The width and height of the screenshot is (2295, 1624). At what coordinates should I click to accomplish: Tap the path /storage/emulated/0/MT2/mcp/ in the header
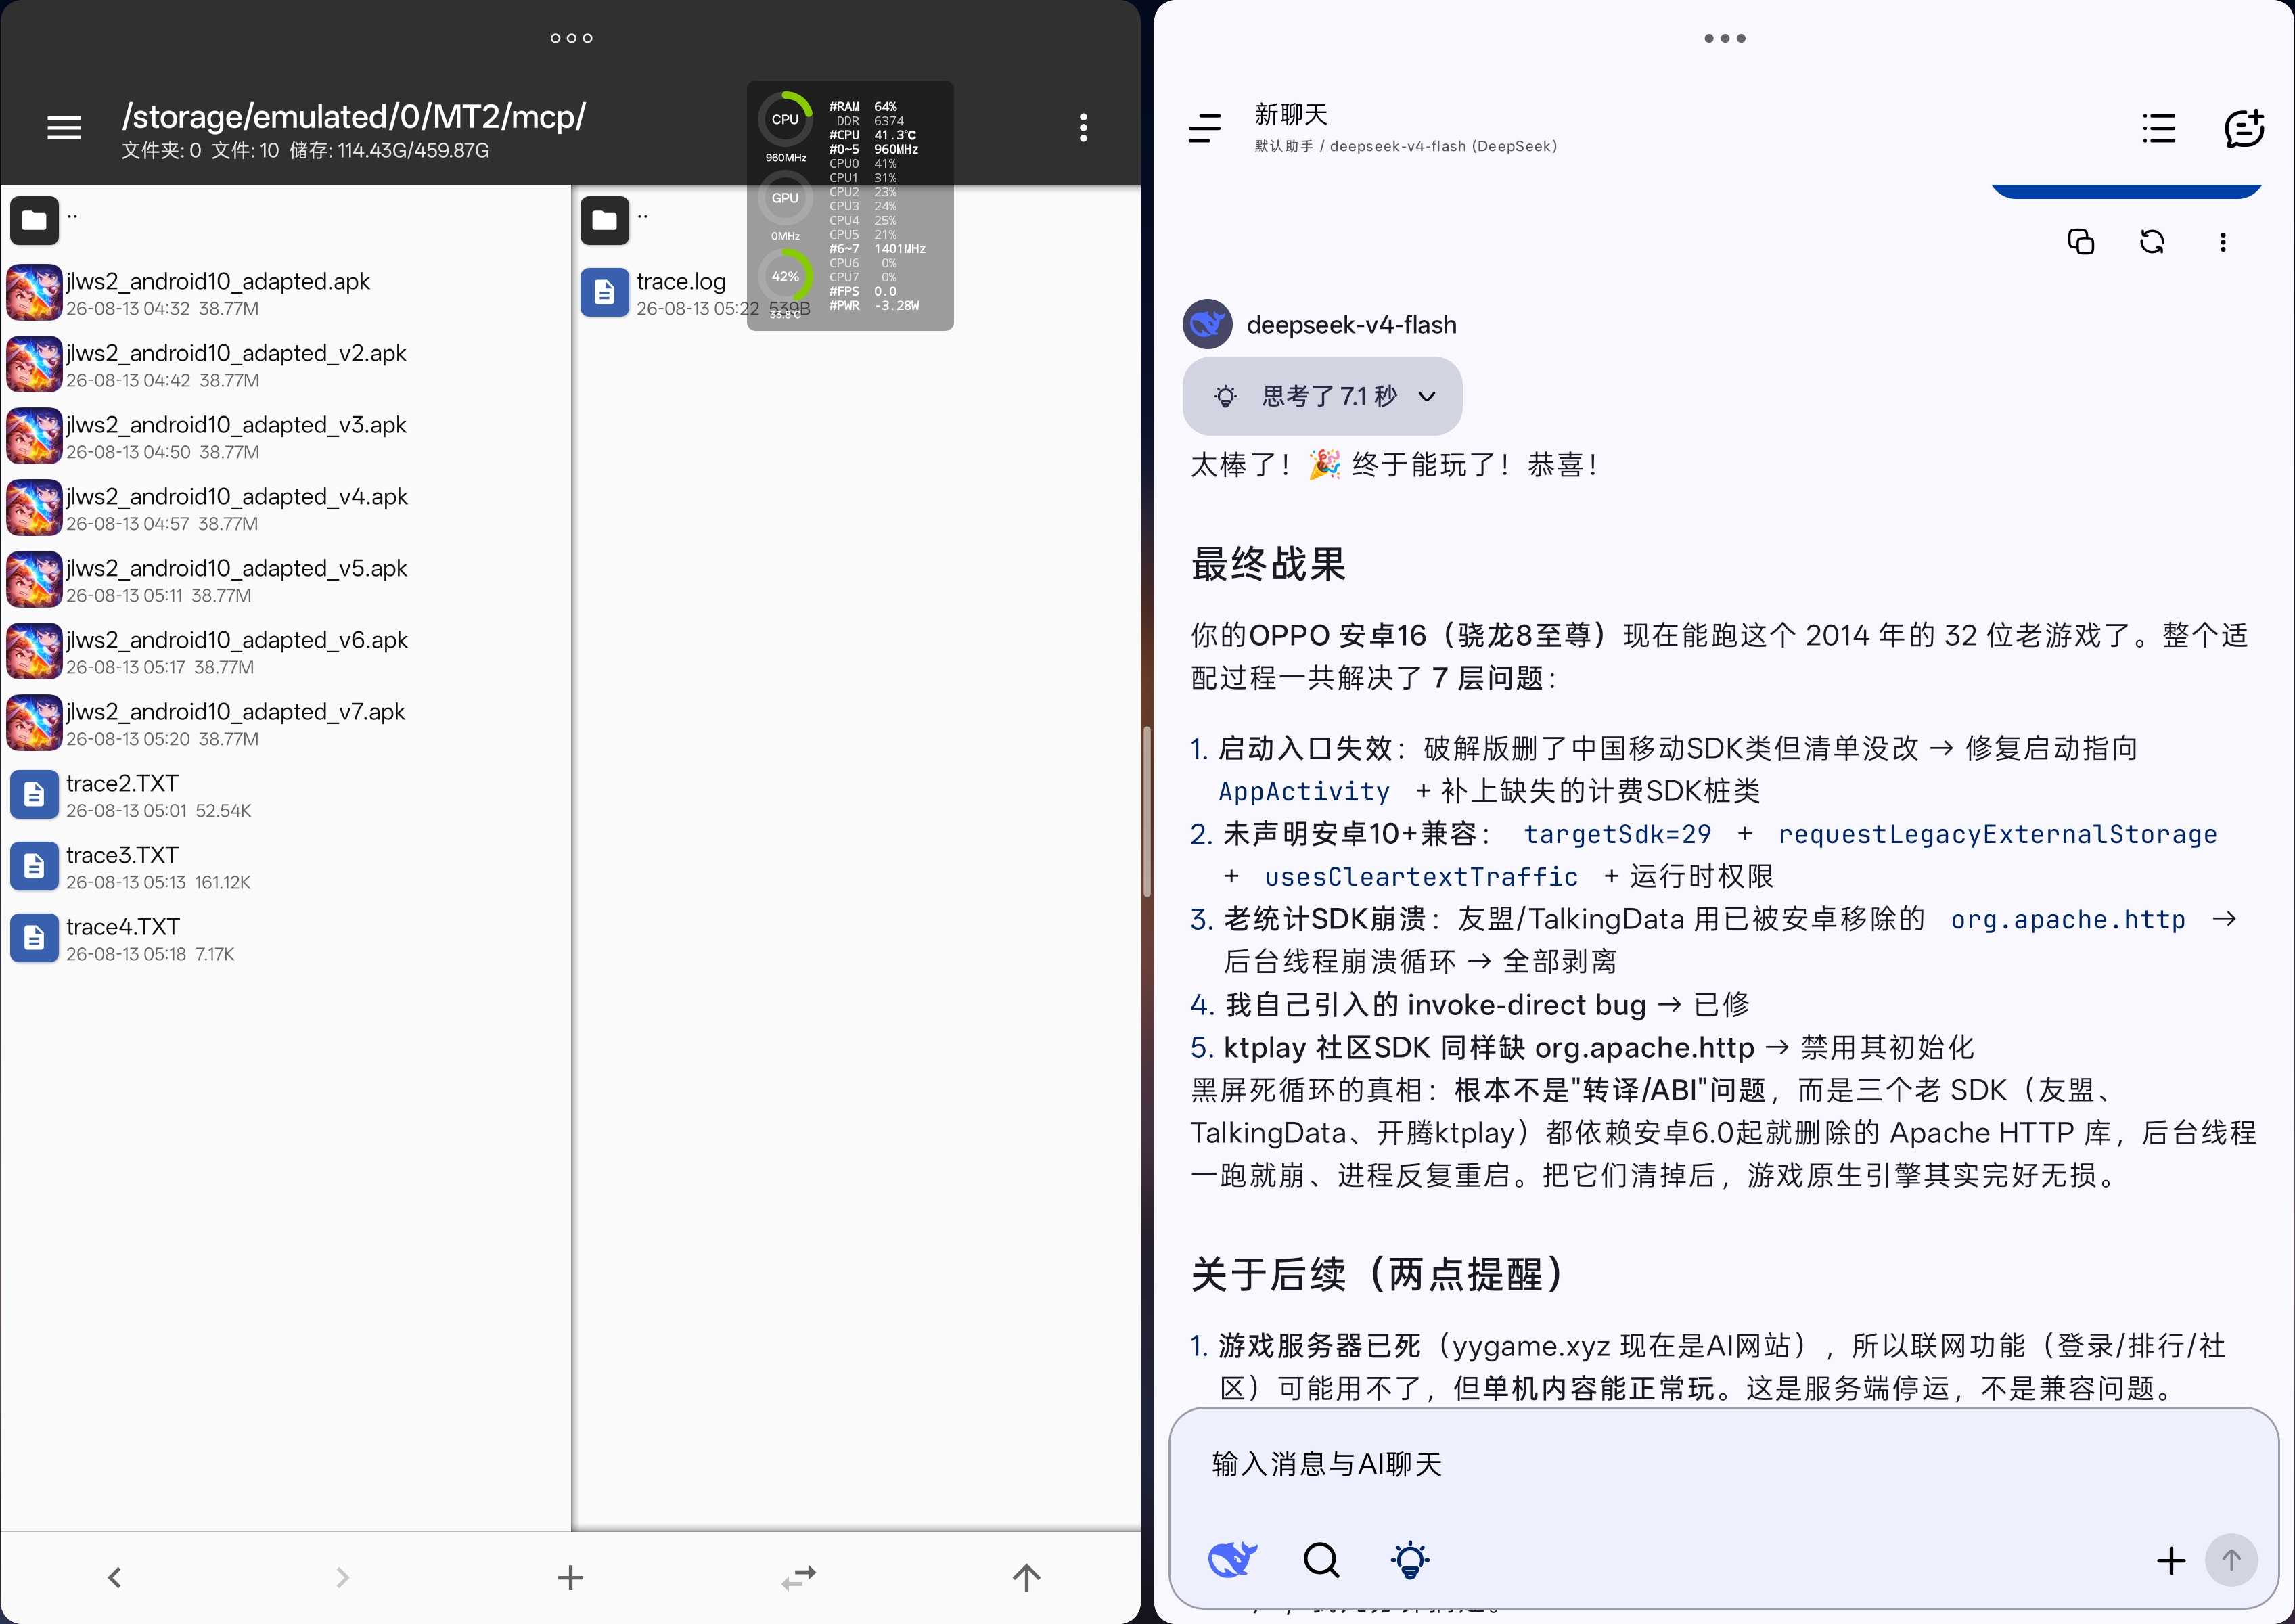354,116
